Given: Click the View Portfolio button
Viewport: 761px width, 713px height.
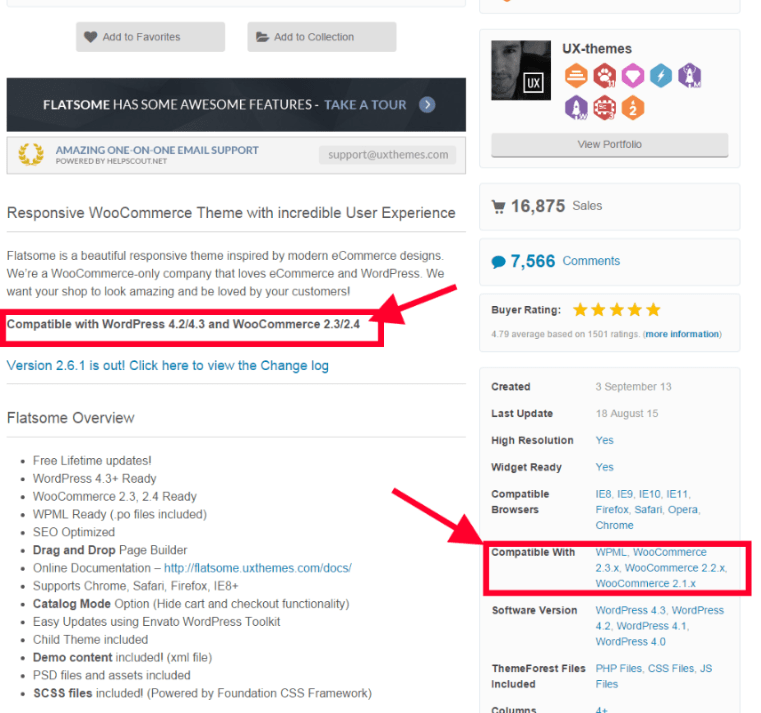Looking at the screenshot, I should [x=609, y=145].
